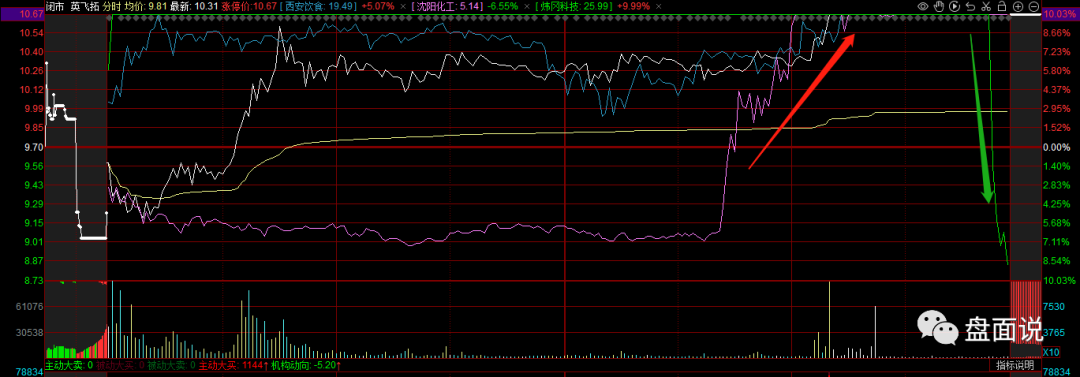Zoom in with the plus circle icon

tap(1017, 6)
